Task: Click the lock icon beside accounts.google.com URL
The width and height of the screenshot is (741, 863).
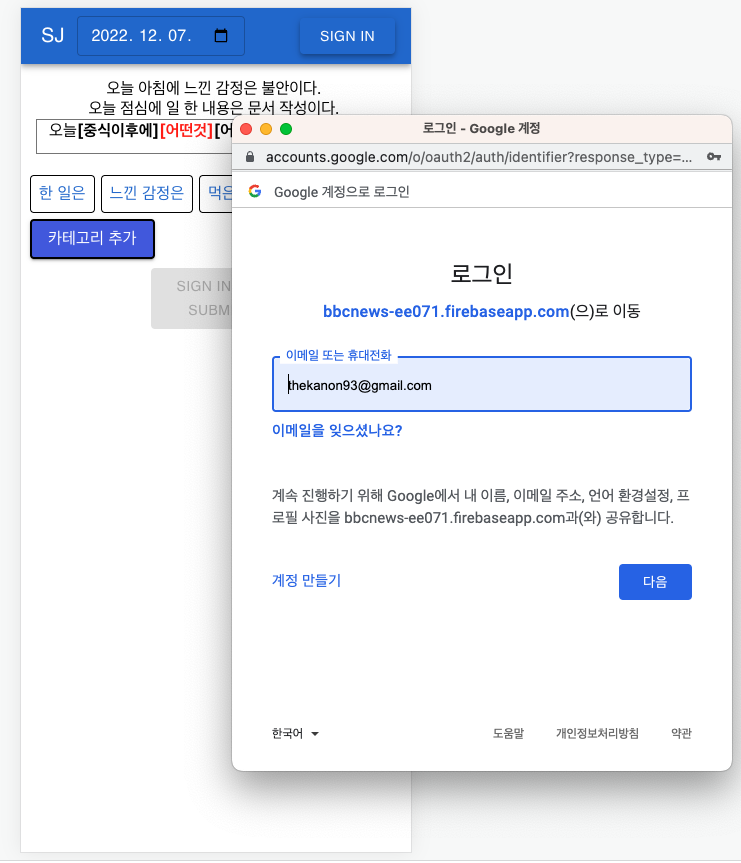Action: 250,157
